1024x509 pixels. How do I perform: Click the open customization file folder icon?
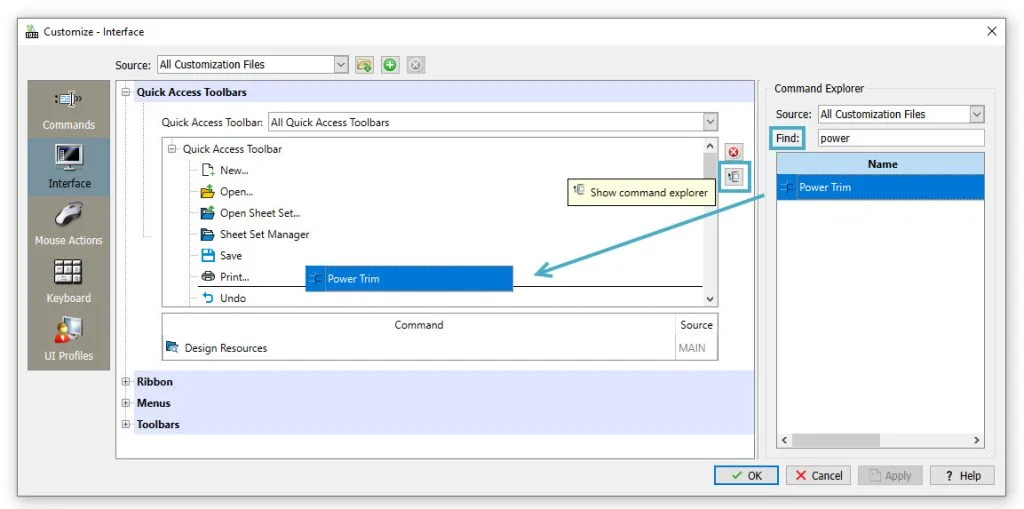pyautogui.click(x=364, y=65)
